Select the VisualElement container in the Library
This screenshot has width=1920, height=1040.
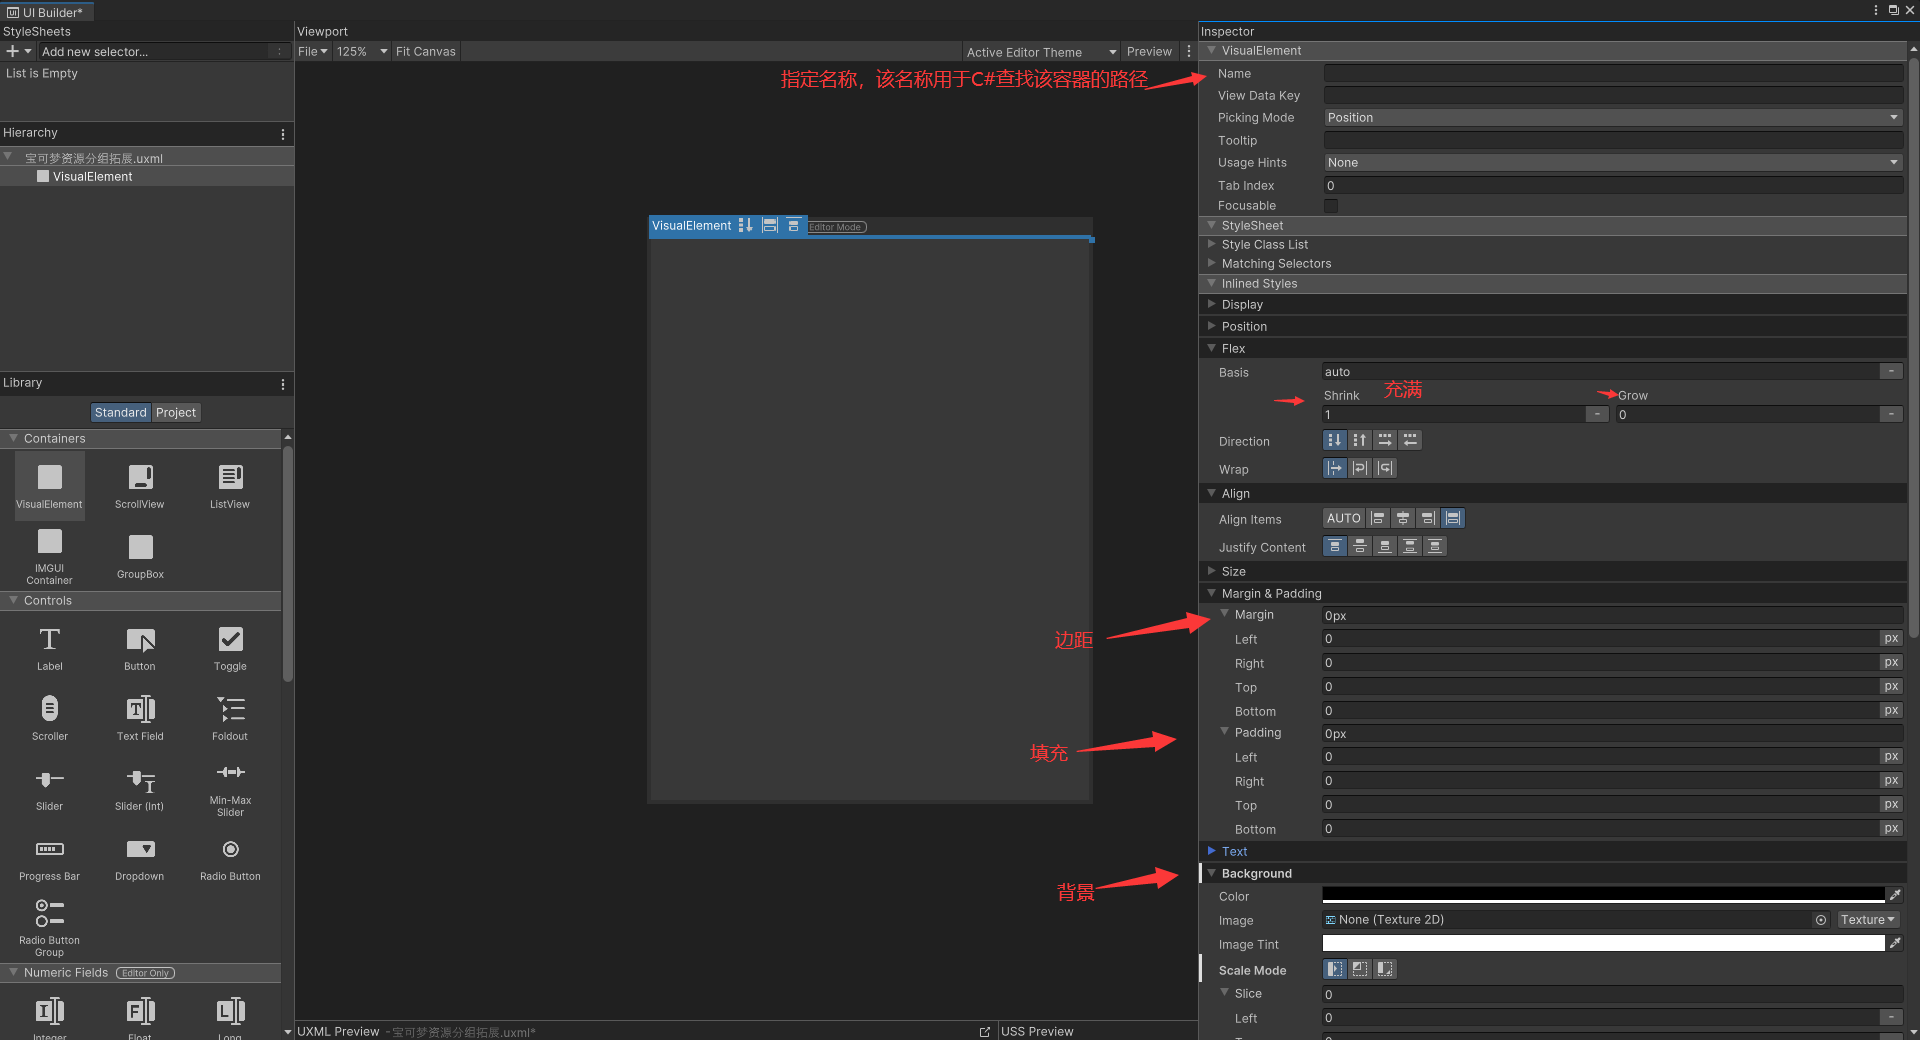pyautogui.click(x=49, y=486)
